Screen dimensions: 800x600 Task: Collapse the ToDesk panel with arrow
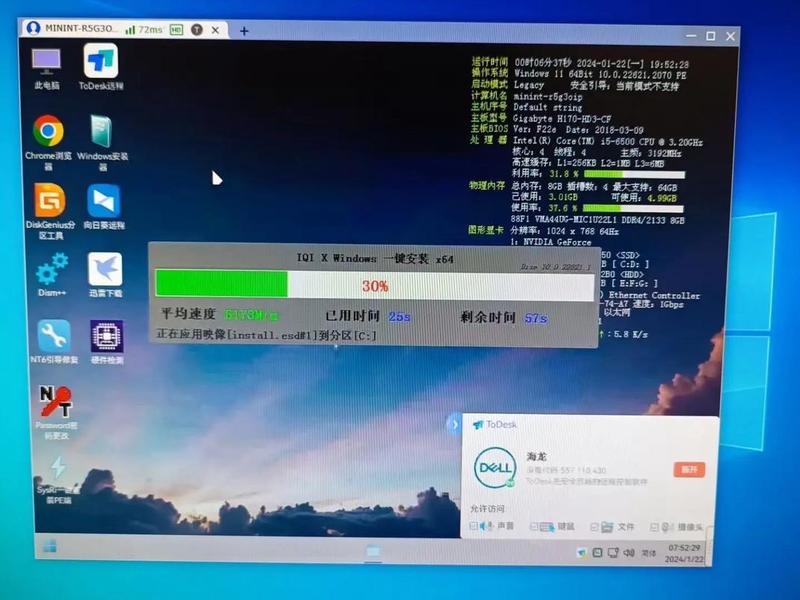coord(454,424)
